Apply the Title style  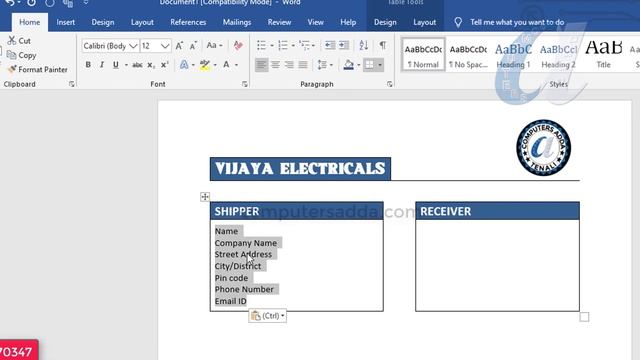click(x=603, y=55)
